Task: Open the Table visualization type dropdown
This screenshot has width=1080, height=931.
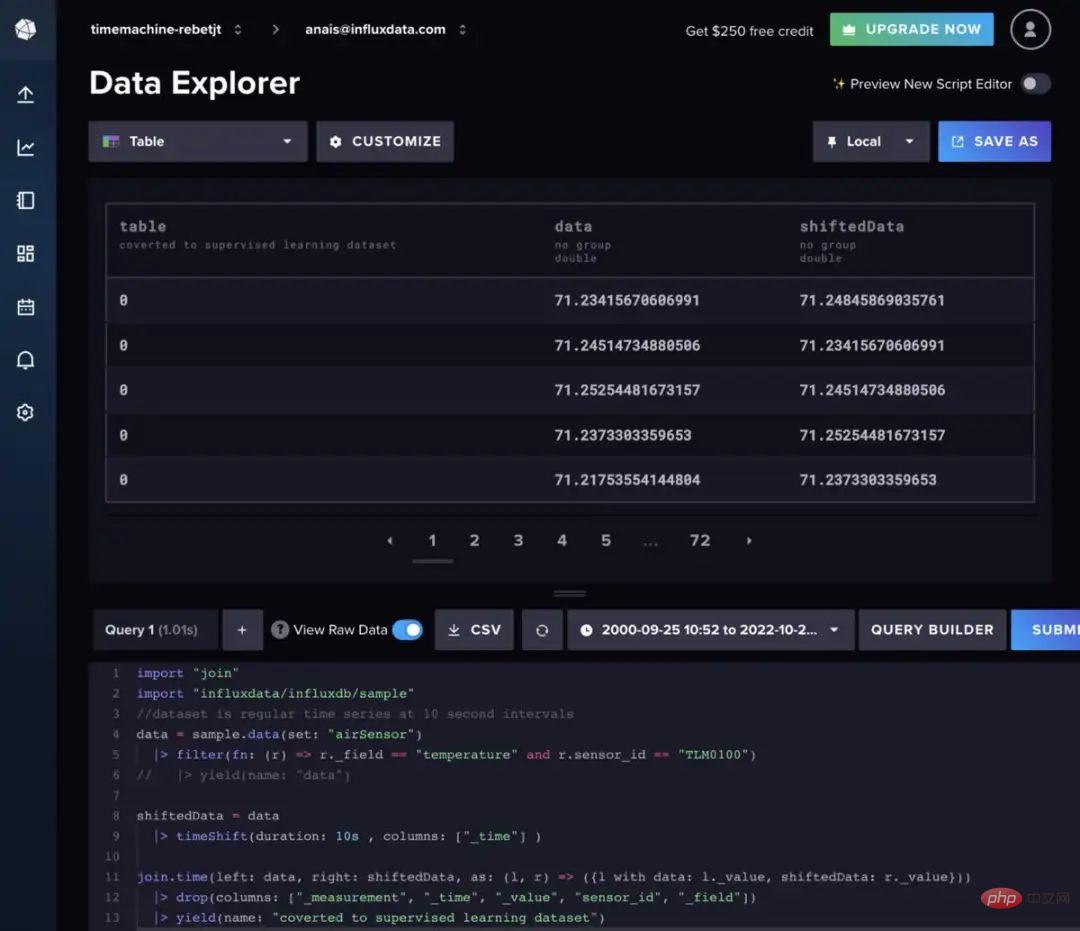Action: pyautogui.click(x=198, y=141)
